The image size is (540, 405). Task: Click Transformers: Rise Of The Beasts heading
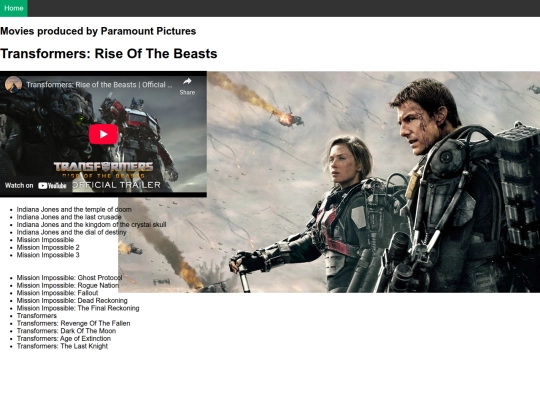click(108, 54)
